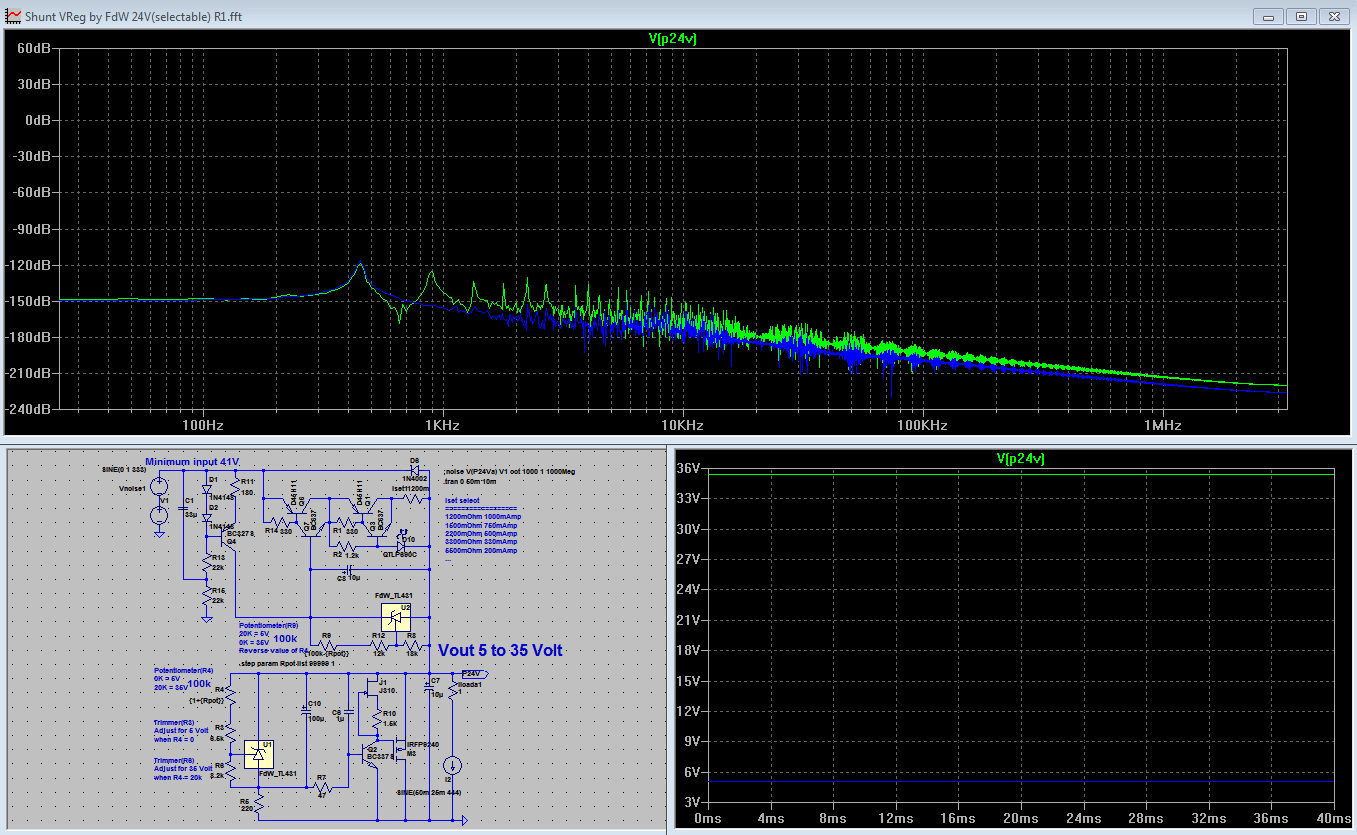Select resistor R8 18k
Viewport: 1357px width, 835px height.
(411, 646)
